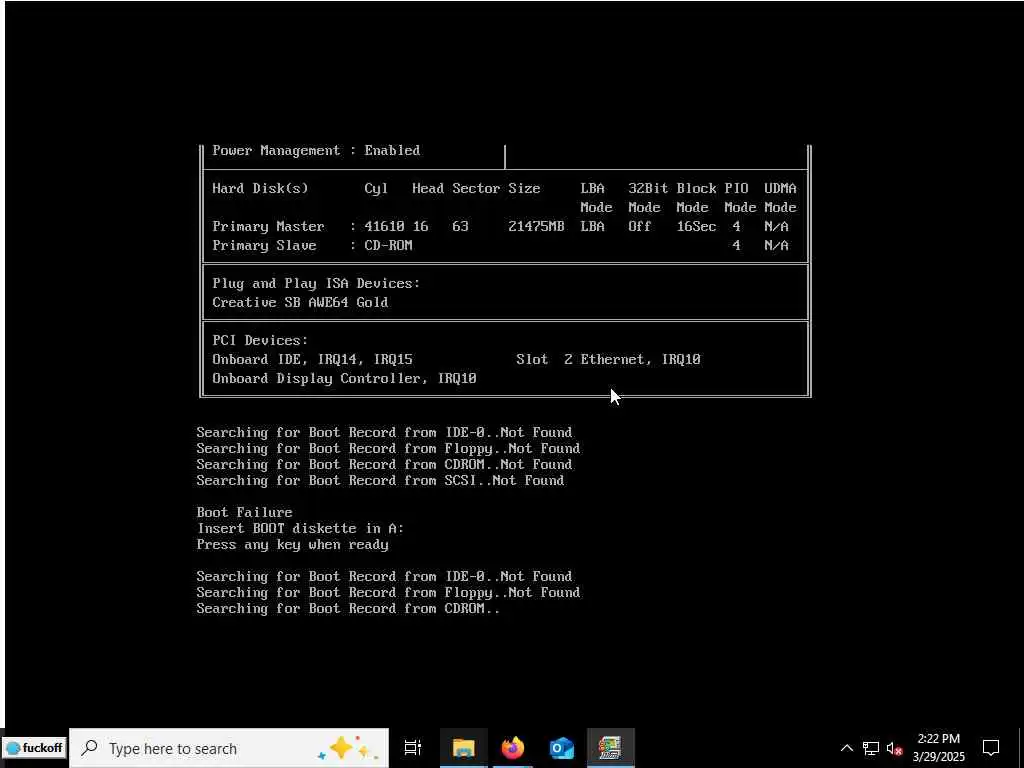The image size is (1024, 768).
Task: Click the disk size 21475MB
Action: point(536,227)
